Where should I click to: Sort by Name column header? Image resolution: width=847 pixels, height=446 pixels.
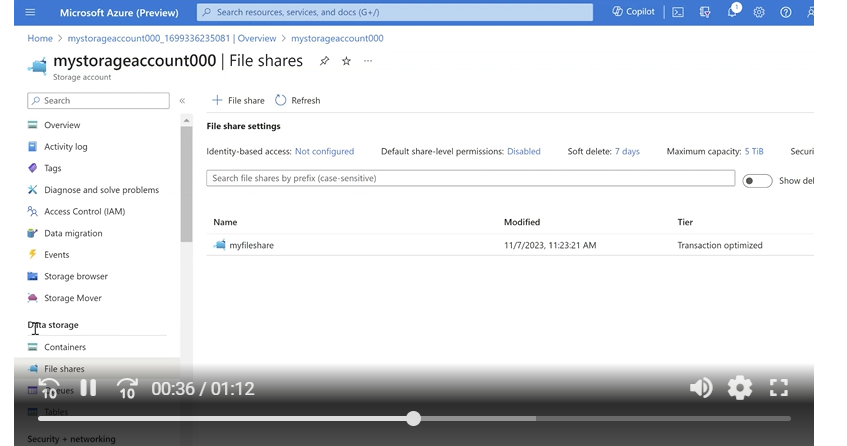coord(225,222)
